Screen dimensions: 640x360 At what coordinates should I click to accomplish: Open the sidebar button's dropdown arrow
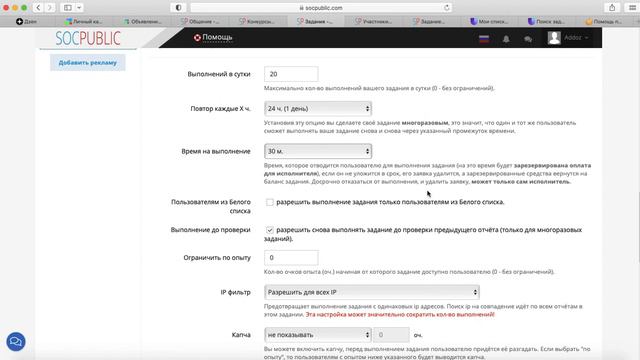point(79,7)
